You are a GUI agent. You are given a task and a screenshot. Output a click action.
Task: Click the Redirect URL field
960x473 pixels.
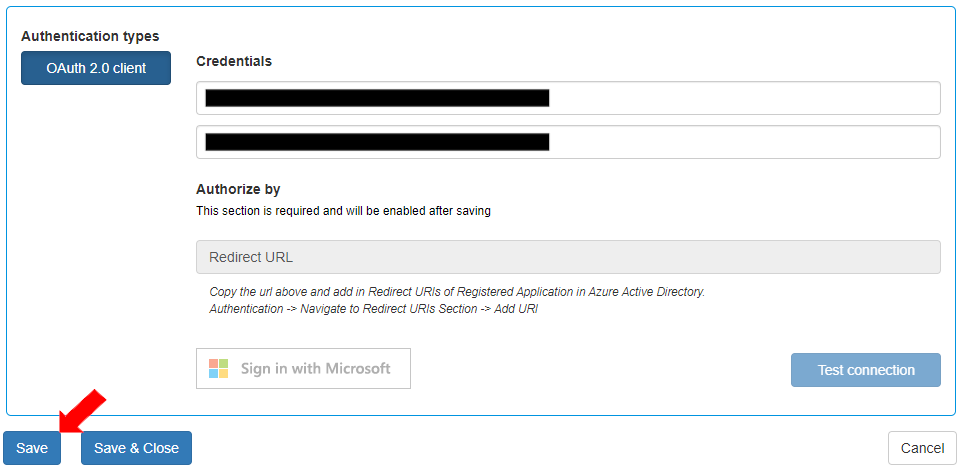coord(567,257)
